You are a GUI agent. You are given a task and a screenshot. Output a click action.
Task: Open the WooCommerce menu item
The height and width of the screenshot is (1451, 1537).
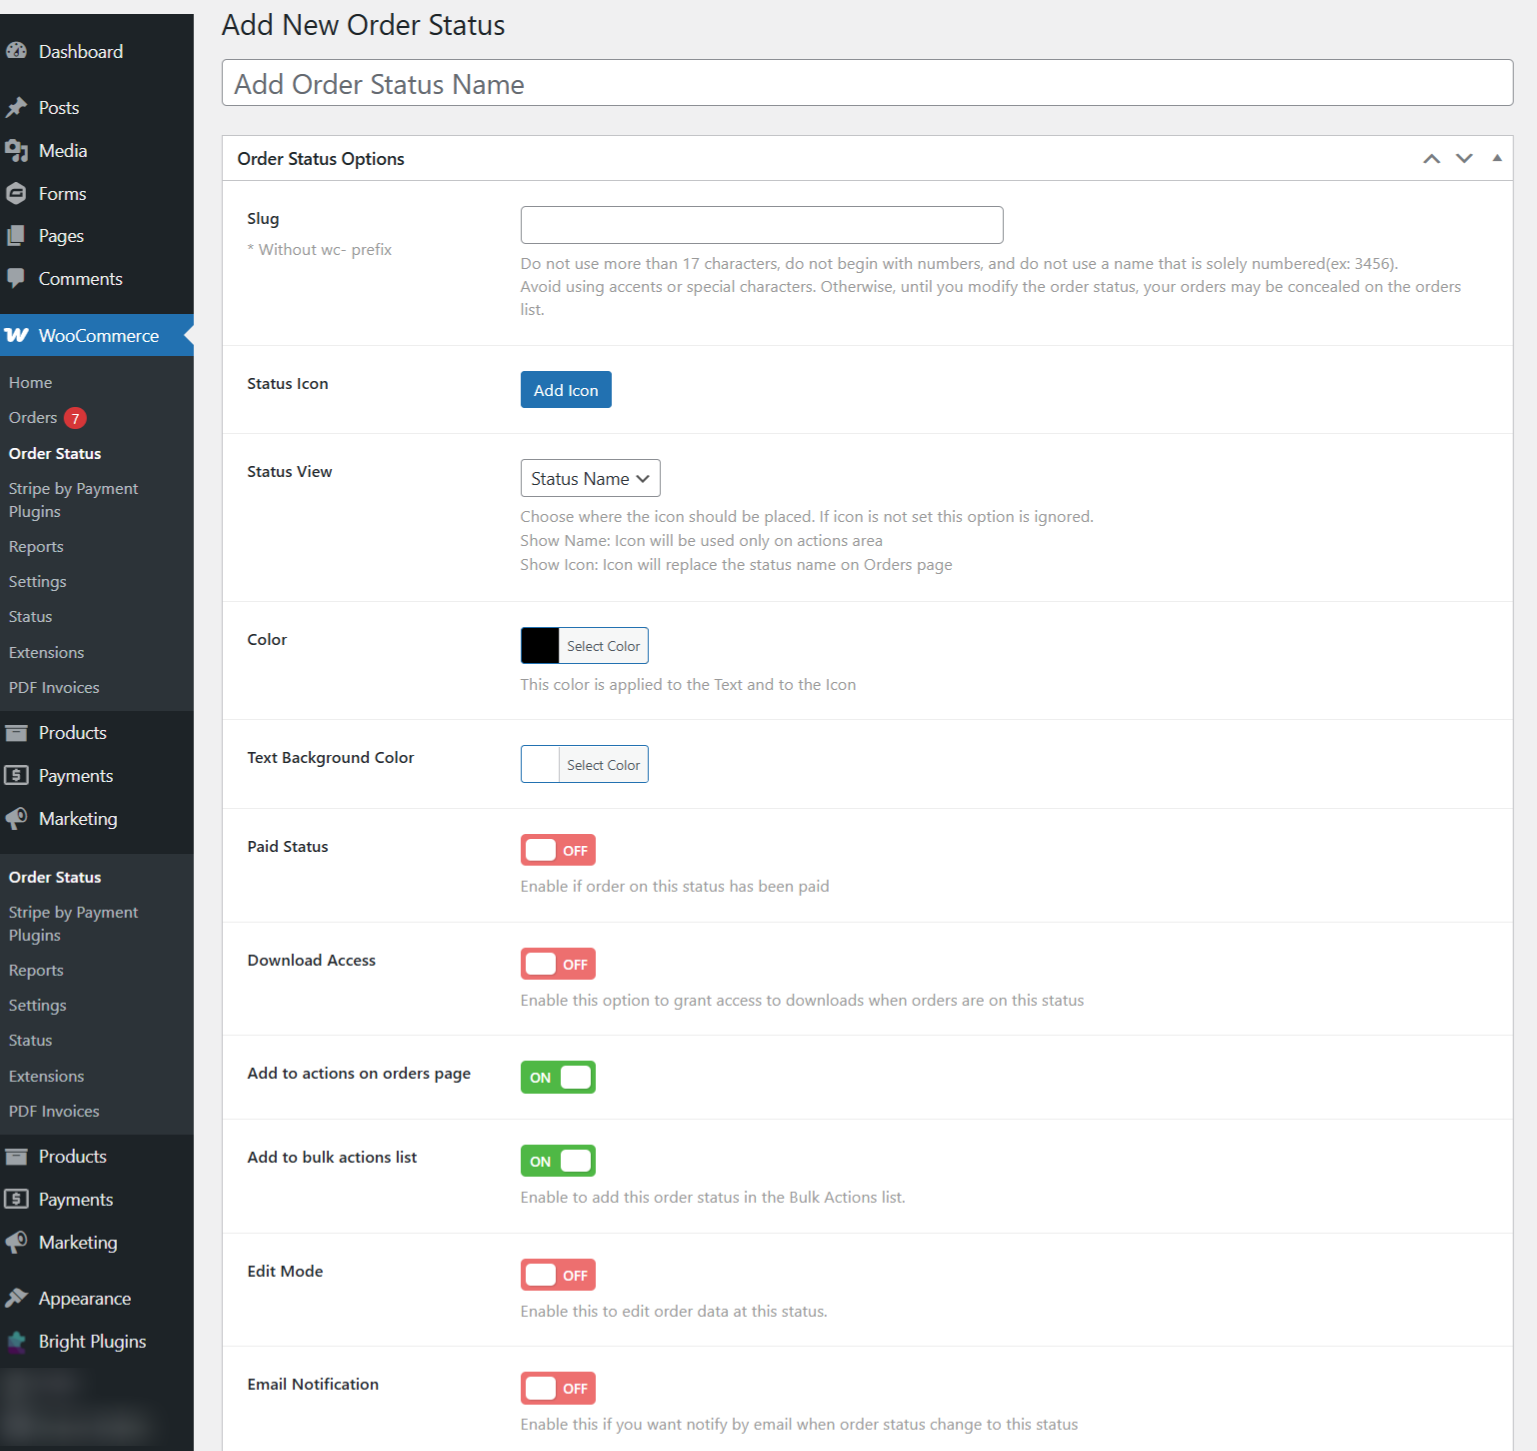(98, 336)
